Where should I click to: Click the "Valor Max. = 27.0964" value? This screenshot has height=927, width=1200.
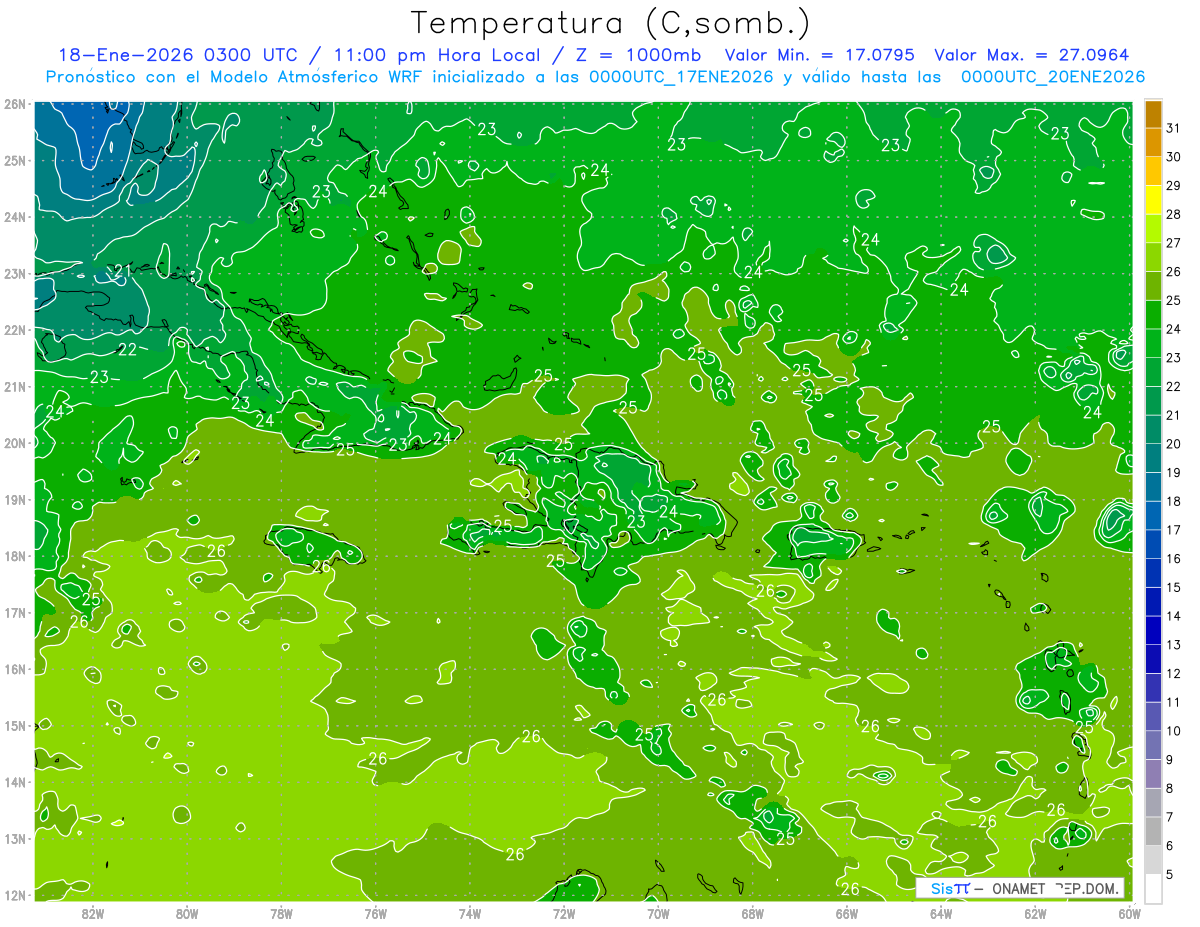coord(1031,55)
